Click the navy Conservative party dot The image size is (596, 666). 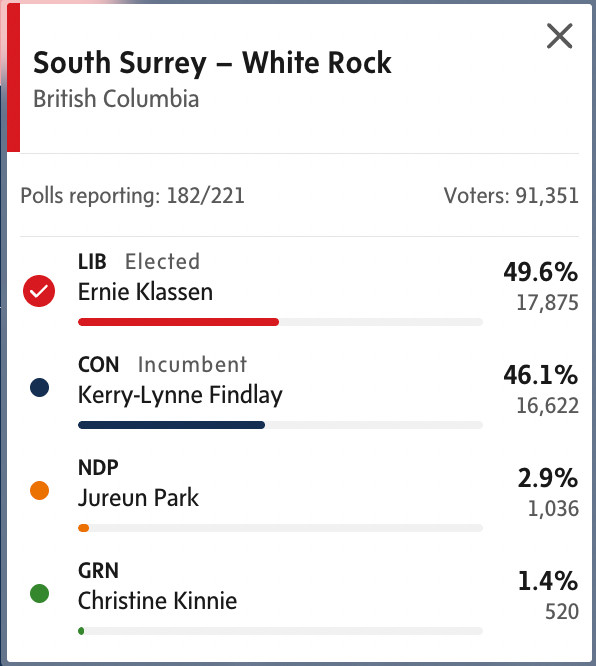tap(40, 387)
